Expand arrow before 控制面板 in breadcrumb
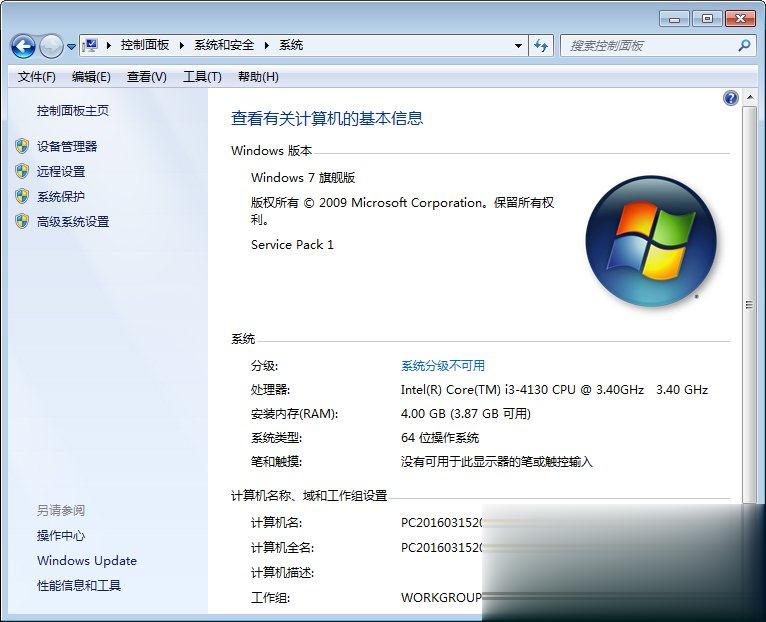The image size is (766, 622). pos(108,45)
